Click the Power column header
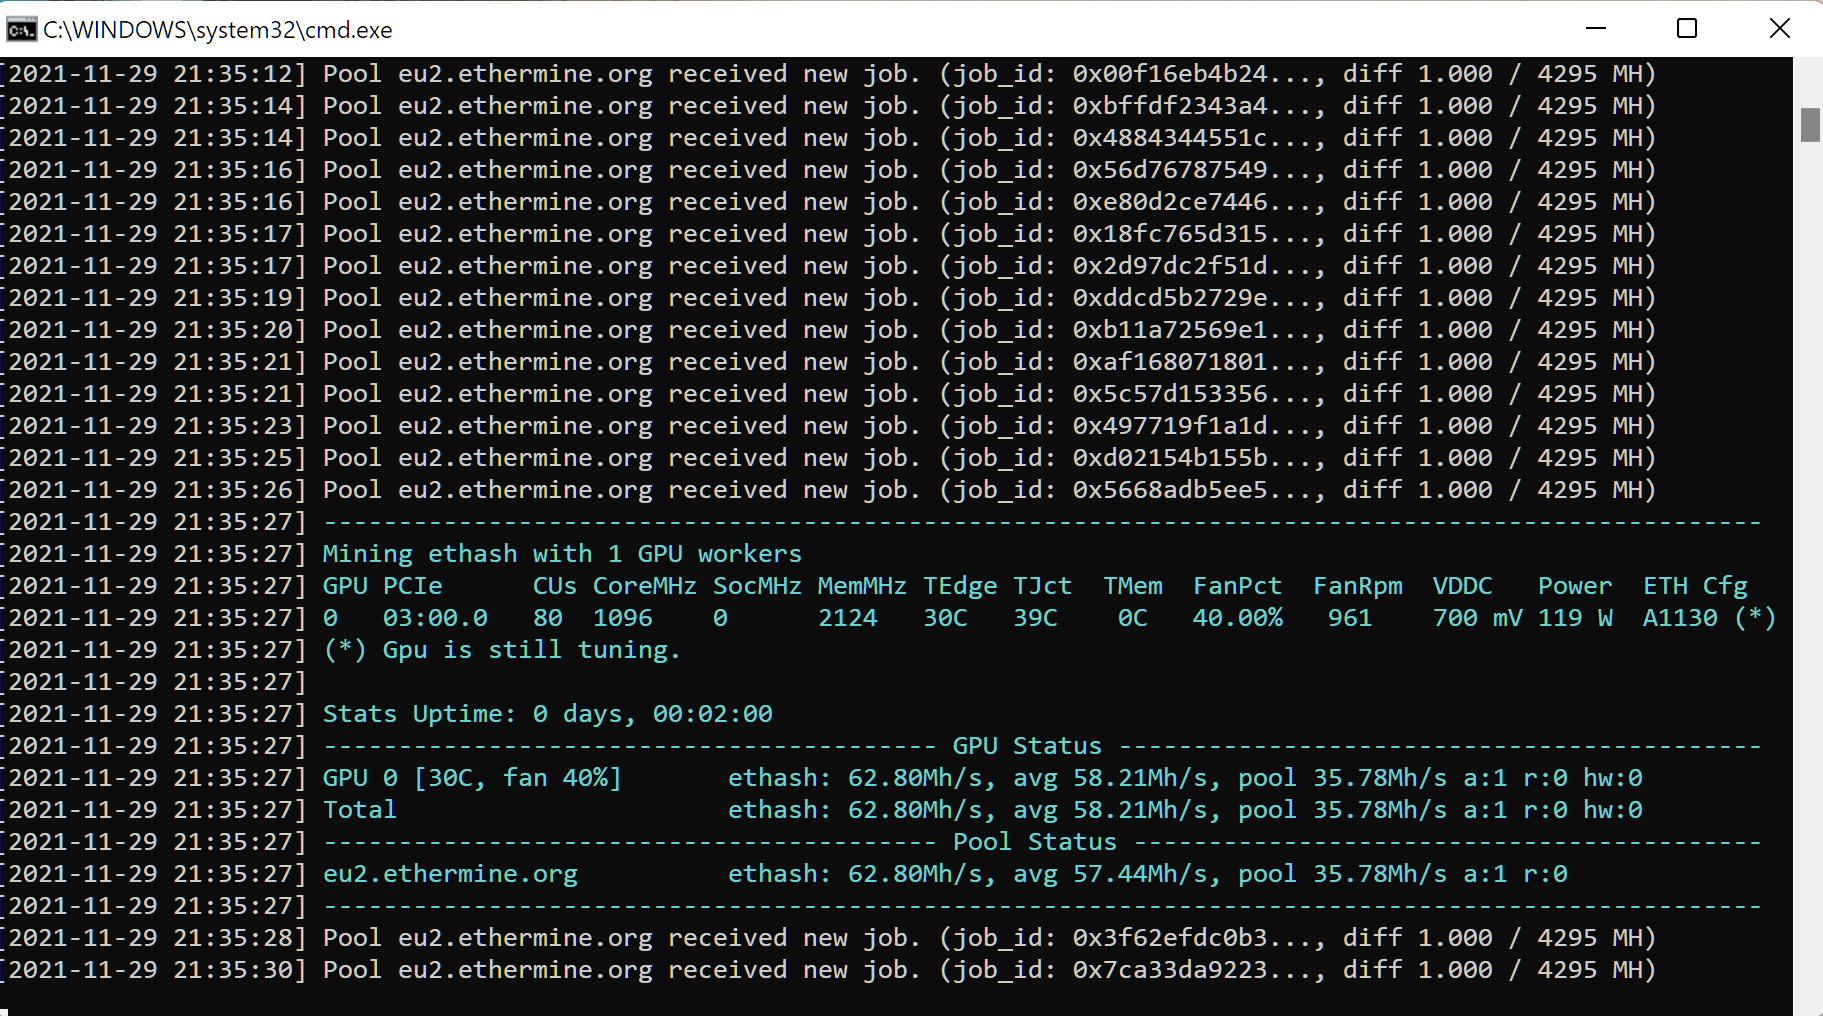 1575,586
